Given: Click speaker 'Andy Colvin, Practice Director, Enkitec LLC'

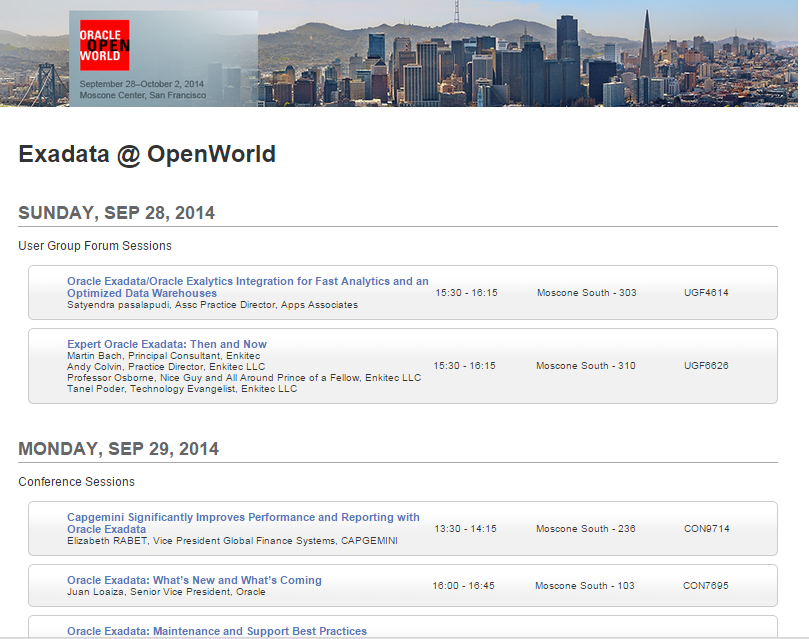Looking at the screenshot, I should [166, 367].
